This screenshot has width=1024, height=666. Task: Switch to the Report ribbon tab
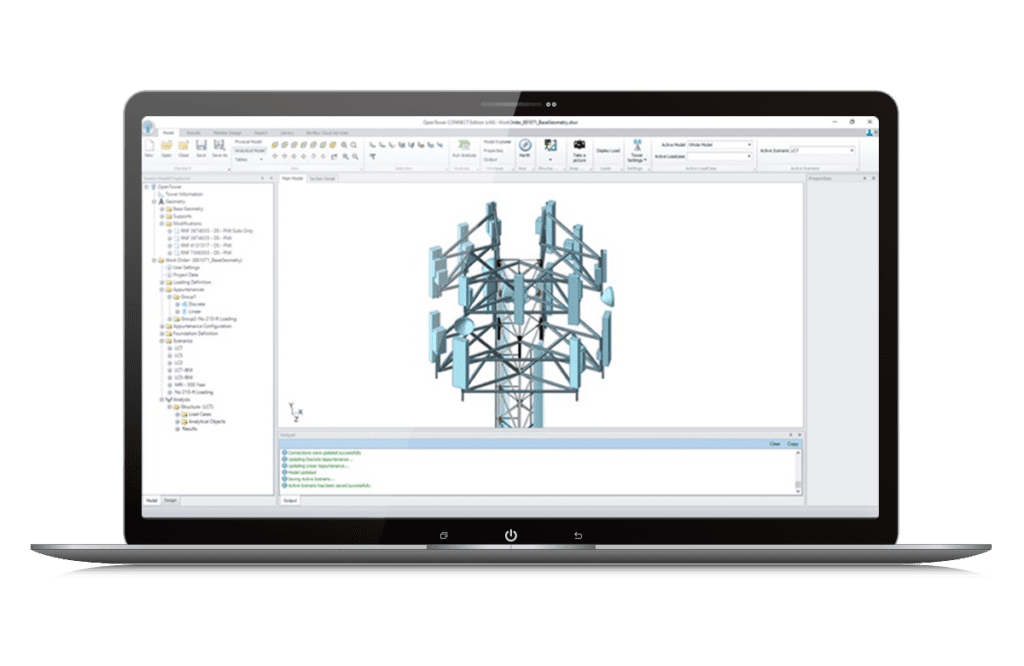pyautogui.click(x=261, y=133)
